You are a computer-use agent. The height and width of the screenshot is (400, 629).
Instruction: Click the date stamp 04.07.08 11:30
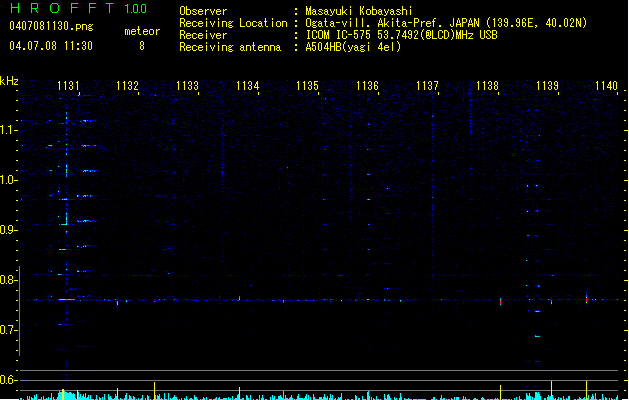pyautogui.click(x=51, y=46)
